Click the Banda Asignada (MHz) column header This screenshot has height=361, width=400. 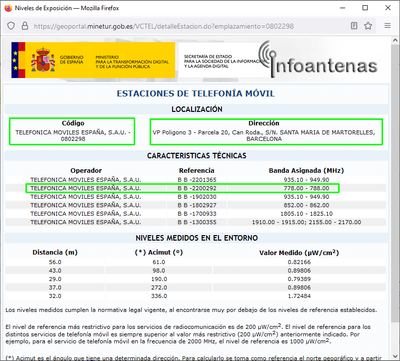point(306,171)
